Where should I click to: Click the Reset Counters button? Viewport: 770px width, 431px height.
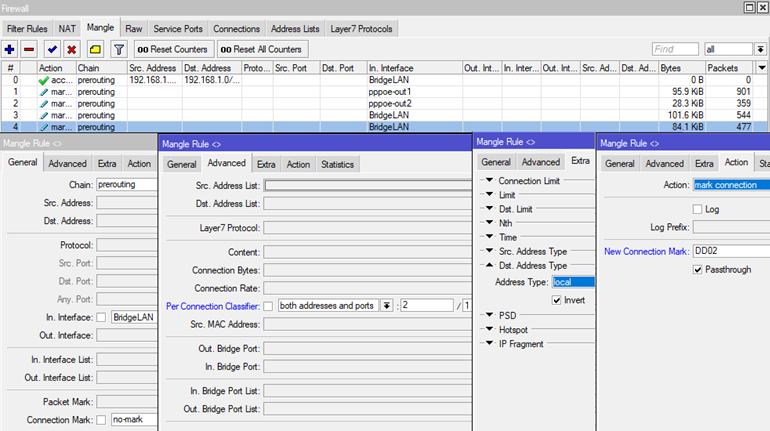[x=172, y=49]
